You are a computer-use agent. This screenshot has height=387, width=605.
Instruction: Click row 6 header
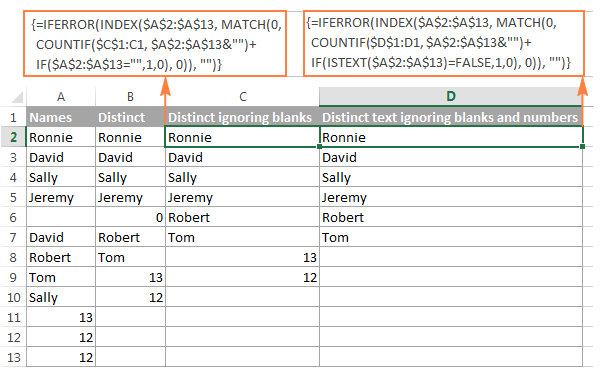coord(14,217)
